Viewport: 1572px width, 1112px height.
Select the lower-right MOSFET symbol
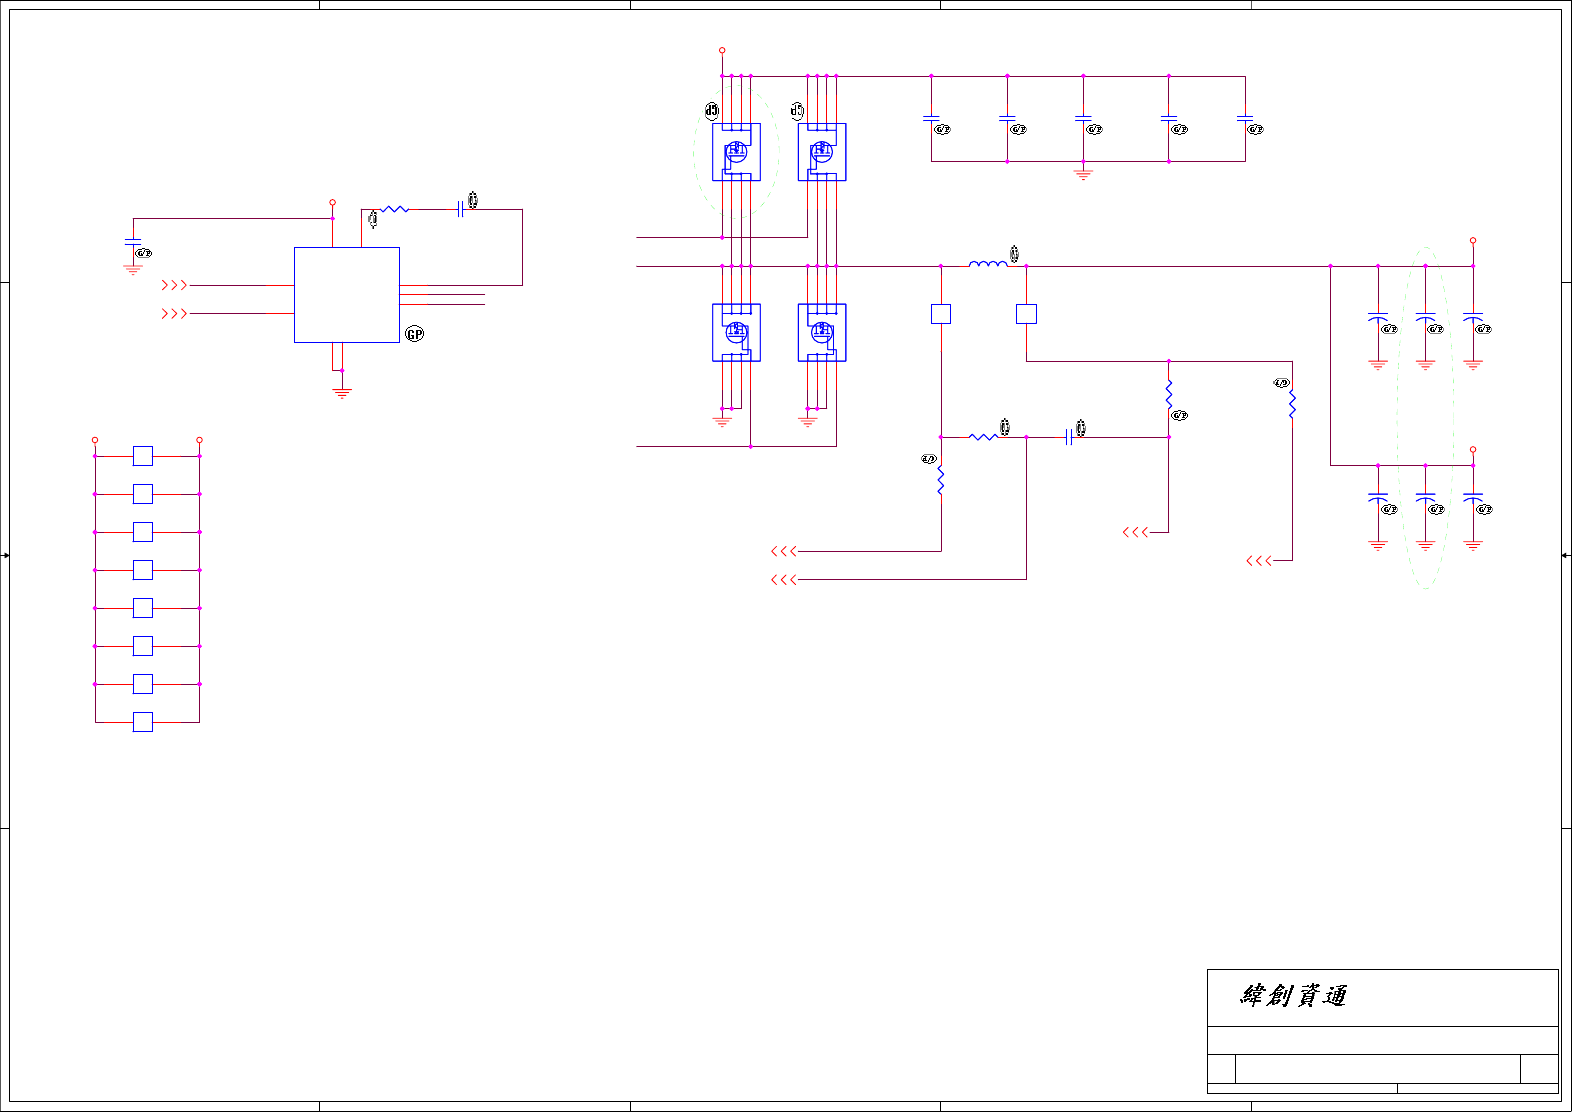tap(822, 332)
